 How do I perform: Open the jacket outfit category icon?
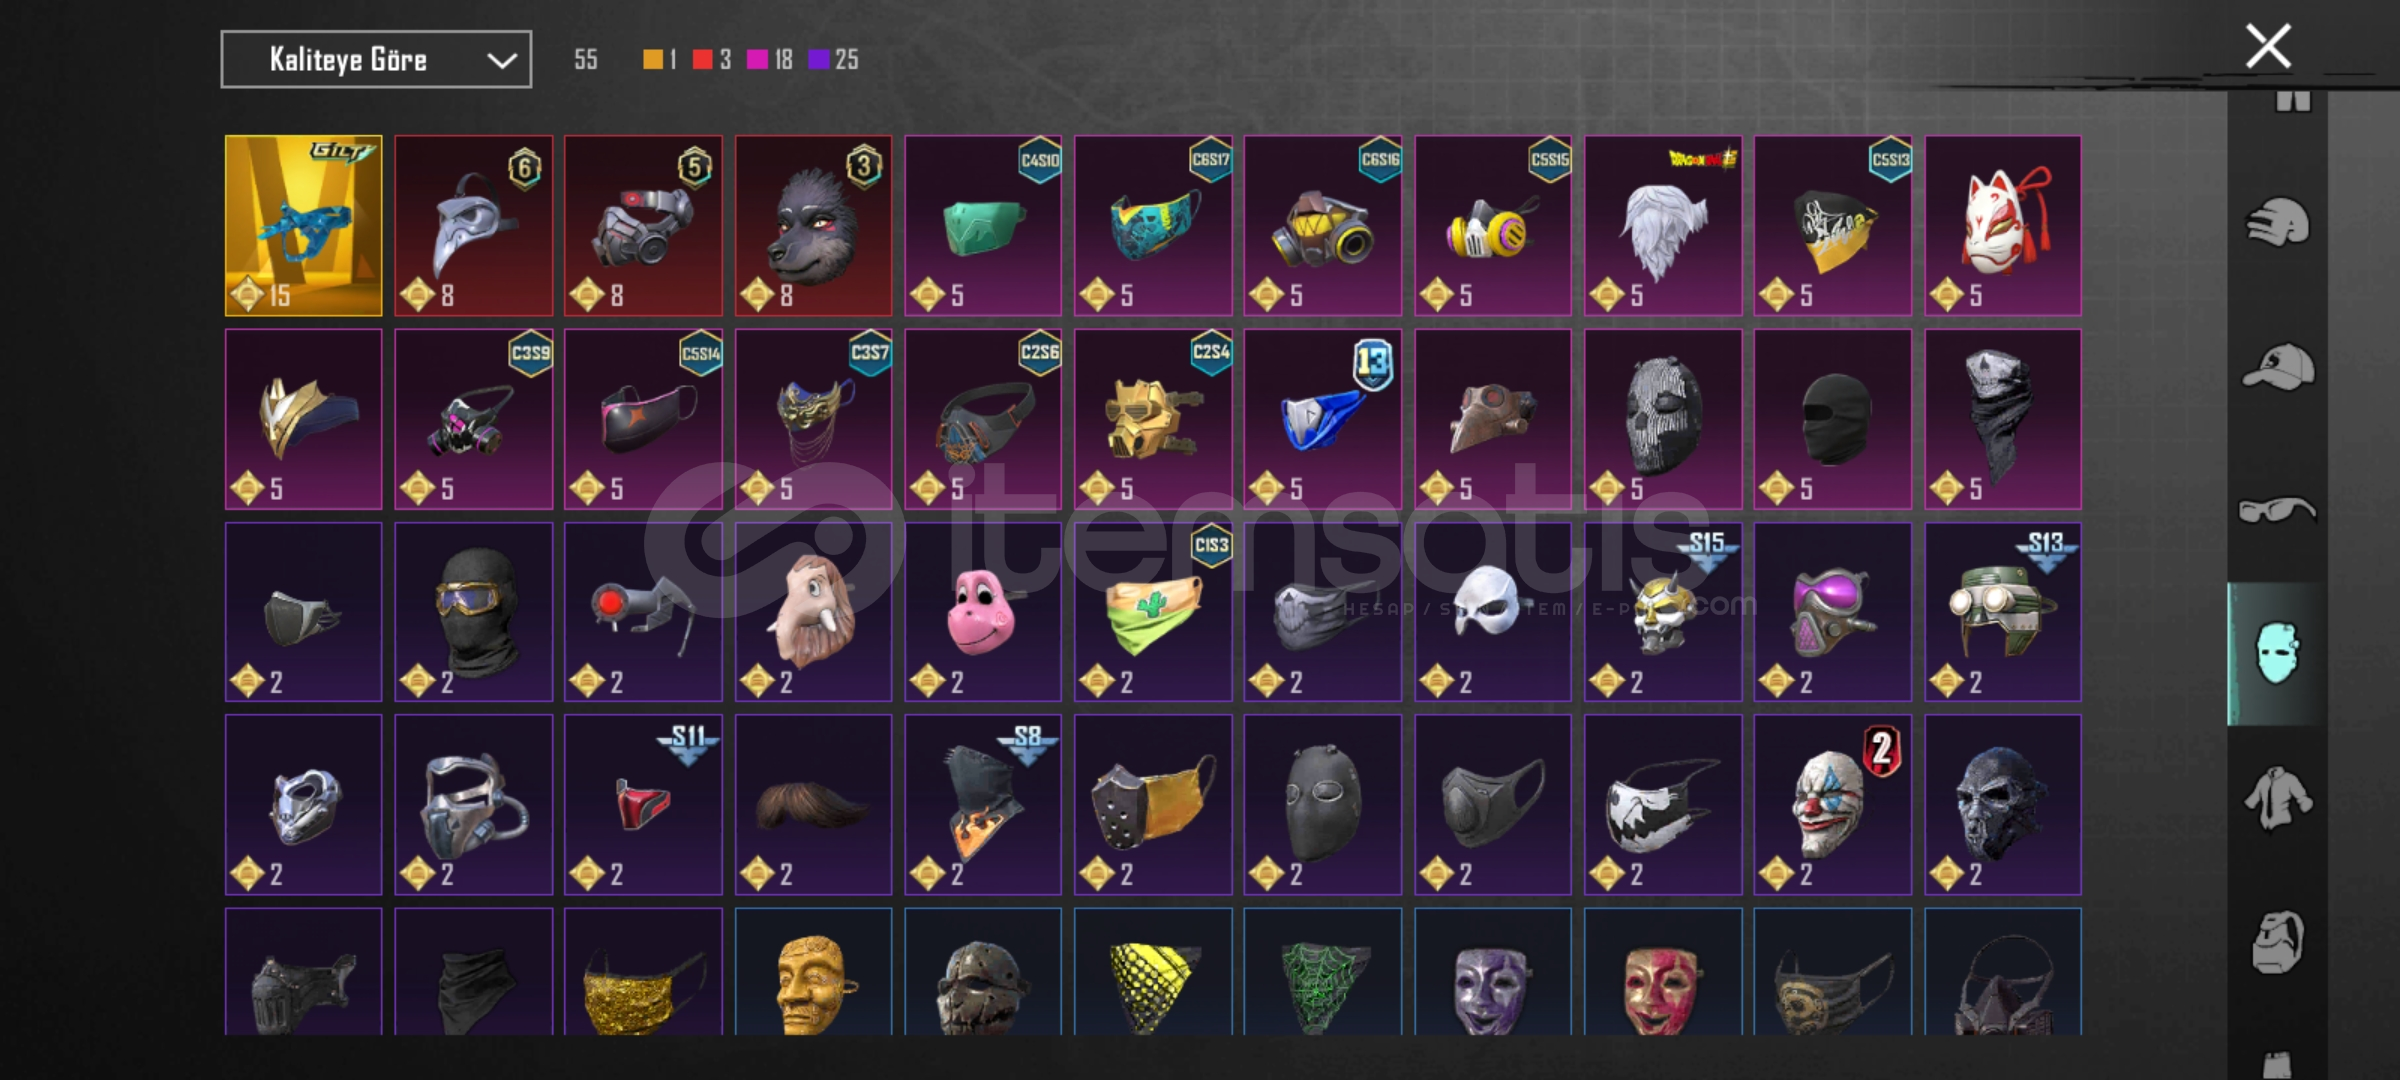tap(2277, 797)
